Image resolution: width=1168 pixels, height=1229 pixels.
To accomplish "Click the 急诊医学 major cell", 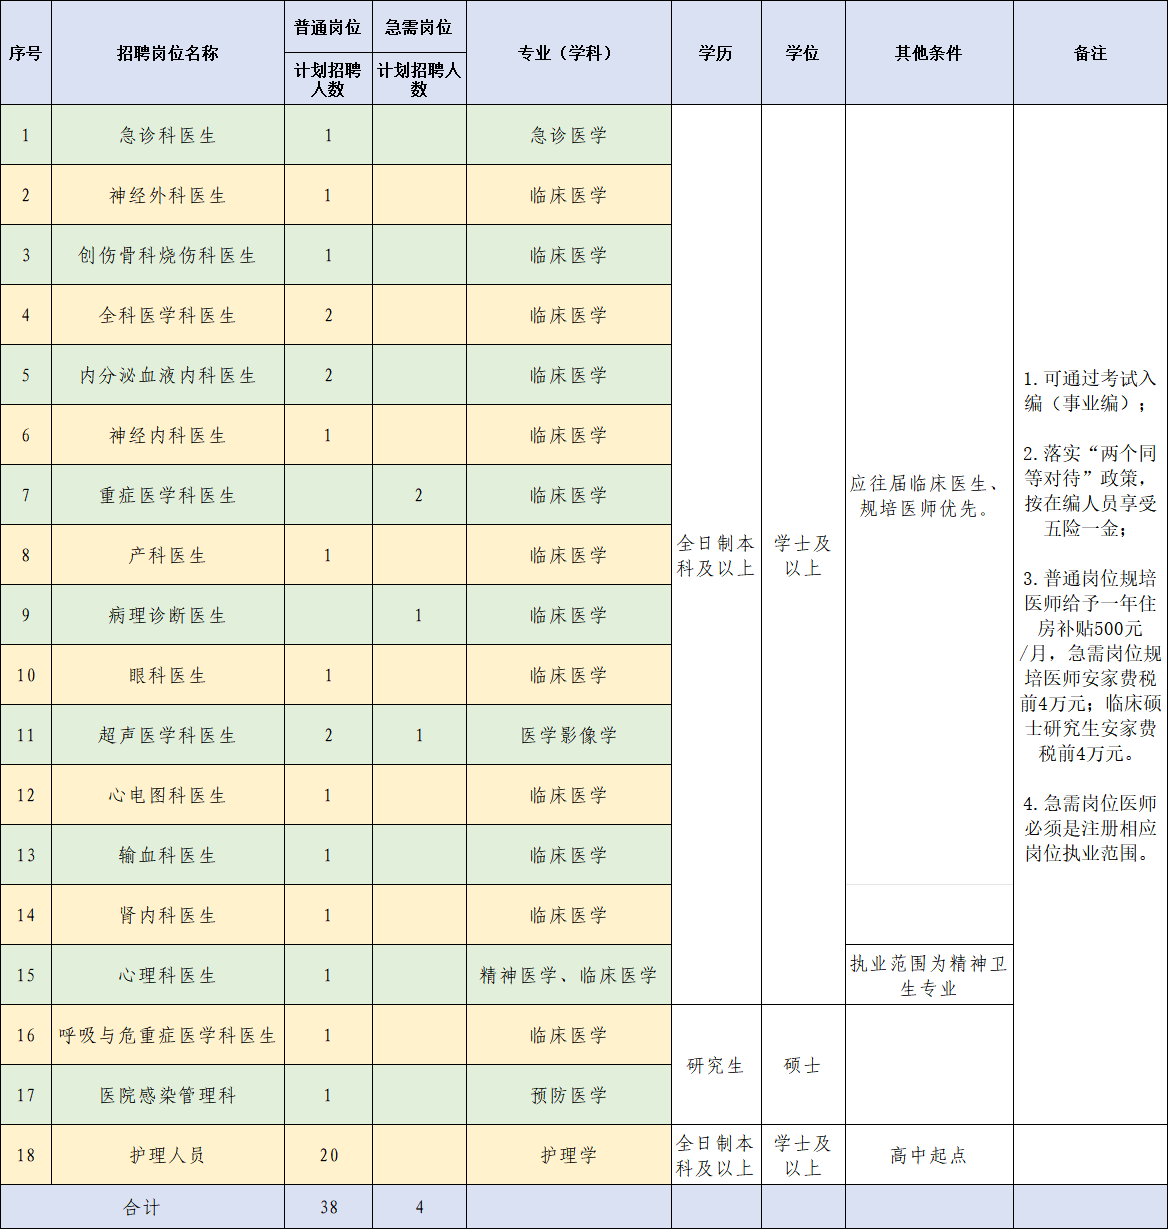I will pos(569,135).
